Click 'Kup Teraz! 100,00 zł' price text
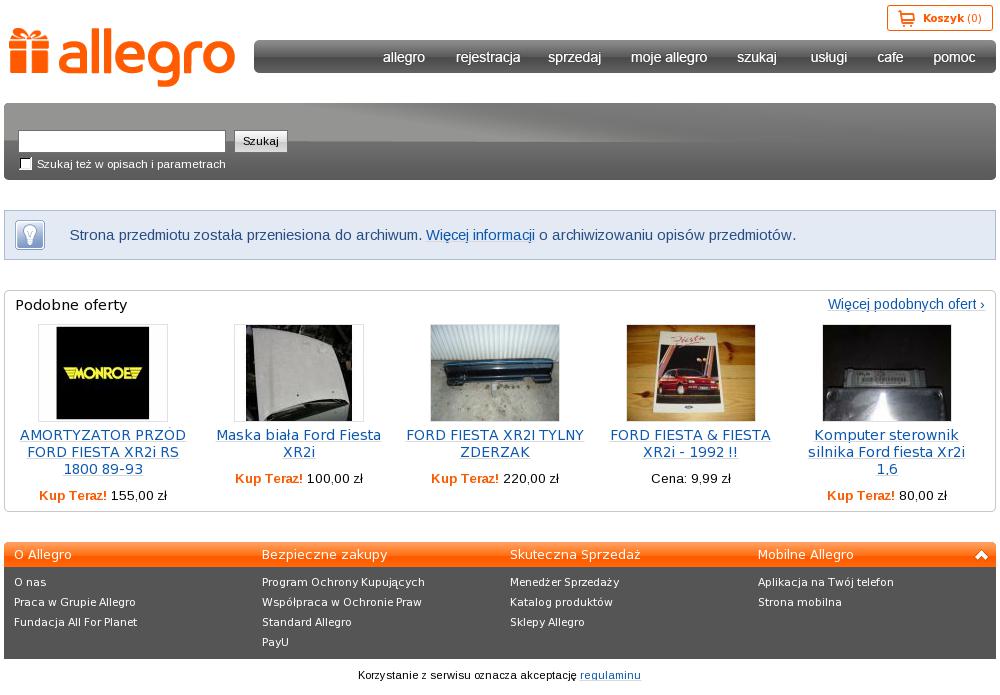 click(x=299, y=479)
